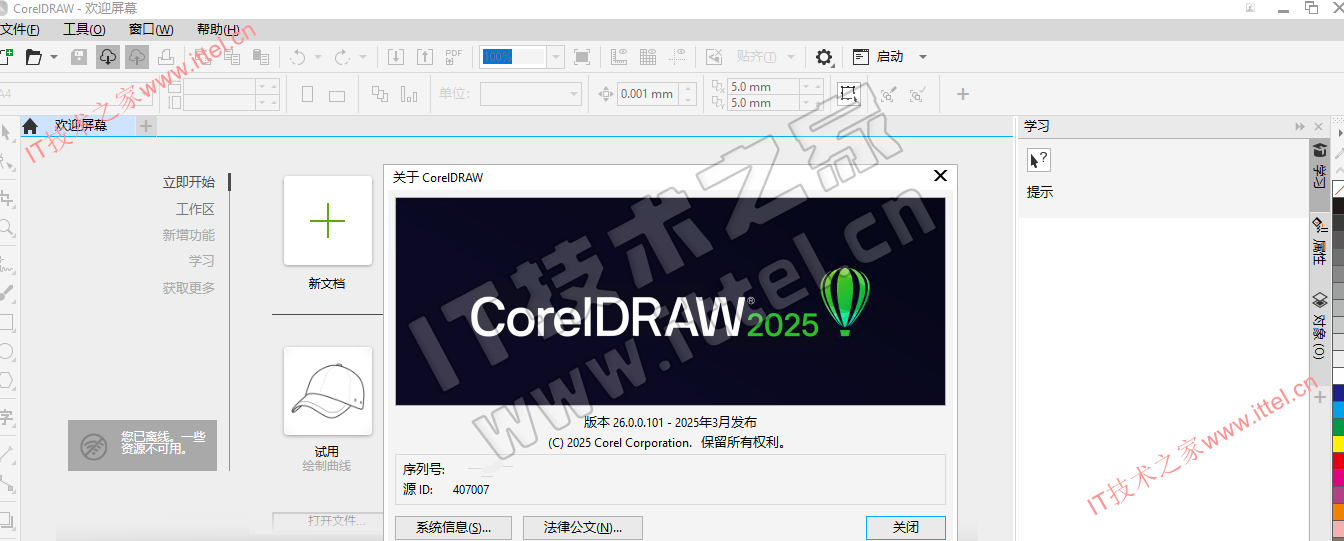The image size is (1344, 541).
Task: Open the 窗口 menu
Action: click(151, 29)
